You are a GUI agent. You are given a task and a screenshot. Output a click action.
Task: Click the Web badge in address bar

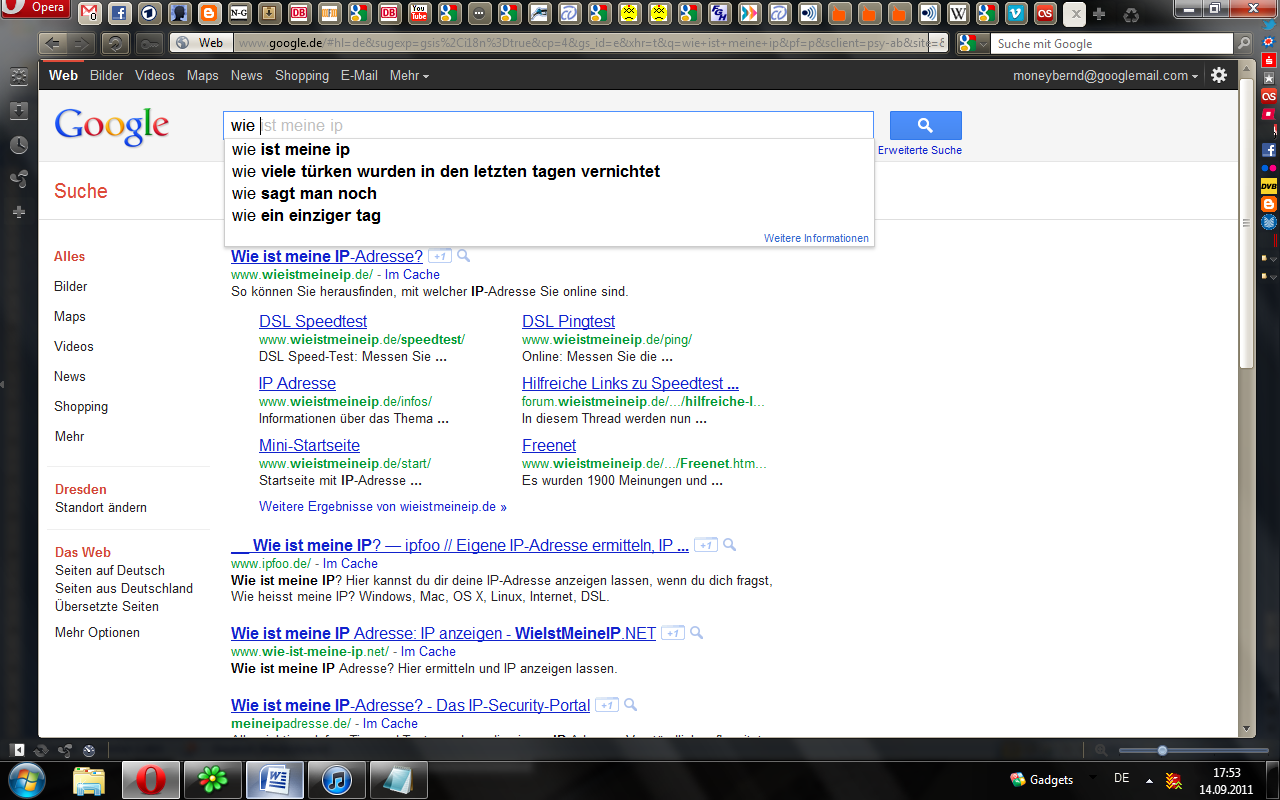(x=202, y=43)
